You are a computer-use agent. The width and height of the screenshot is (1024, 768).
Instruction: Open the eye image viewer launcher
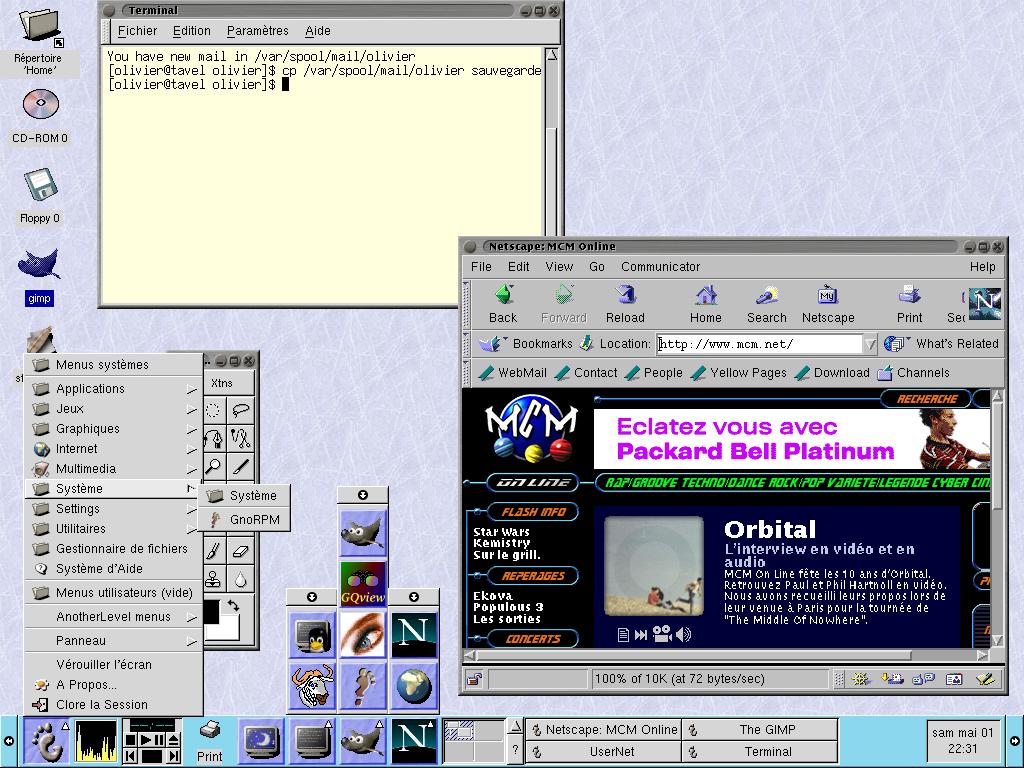pos(363,634)
